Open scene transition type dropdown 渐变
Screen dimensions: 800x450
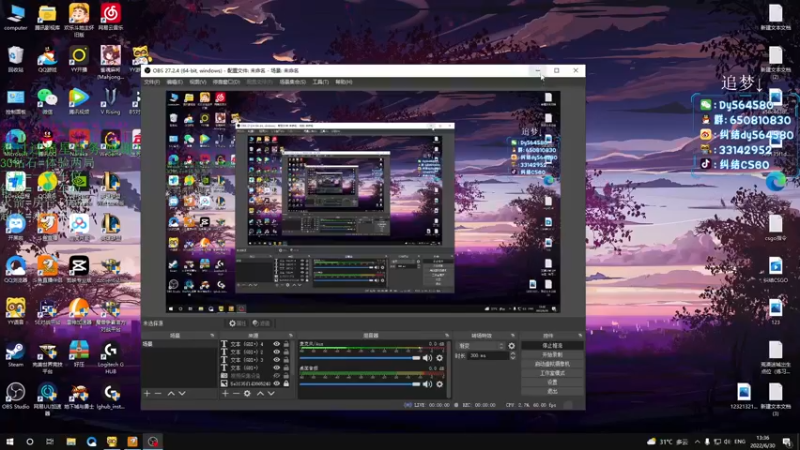pos(481,345)
